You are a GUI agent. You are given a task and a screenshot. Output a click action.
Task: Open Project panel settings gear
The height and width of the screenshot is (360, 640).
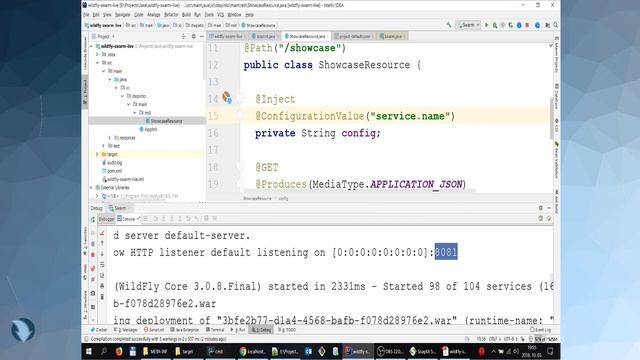click(193, 36)
